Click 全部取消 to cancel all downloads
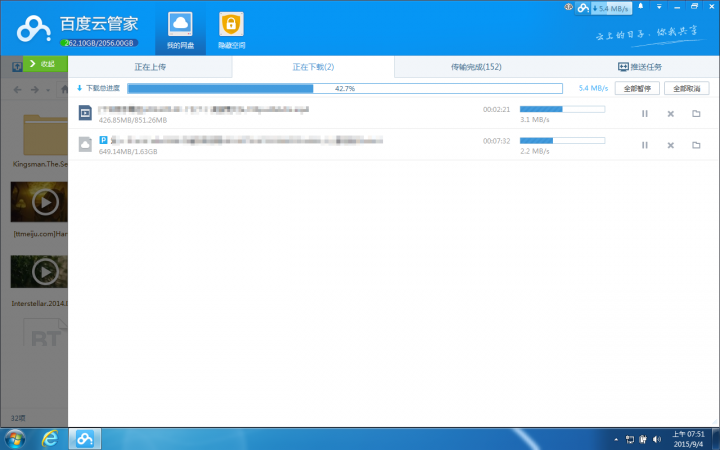The height and width of the screenshot is (450, 720). (686, 88)
